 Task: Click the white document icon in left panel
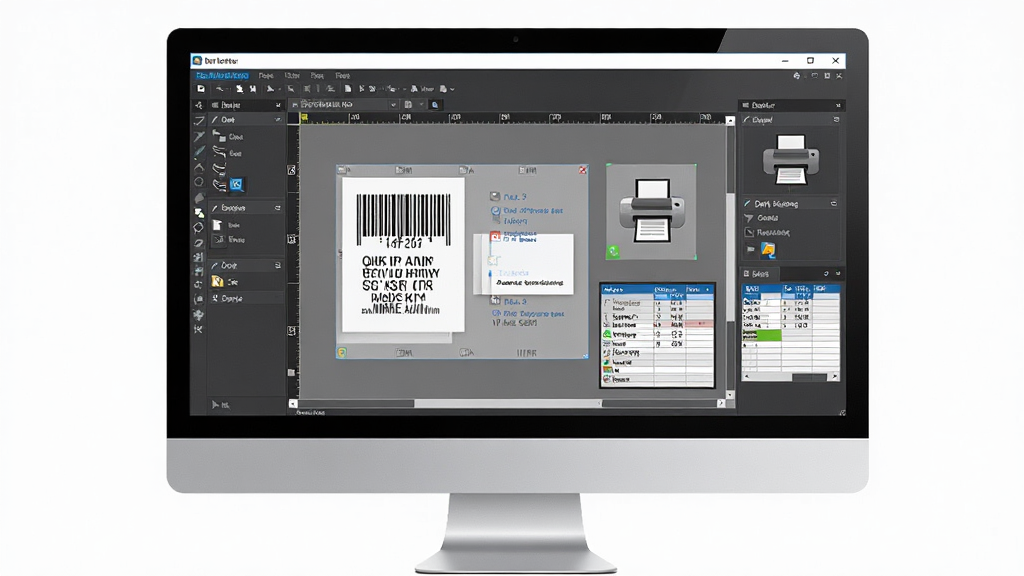point(217,225)
